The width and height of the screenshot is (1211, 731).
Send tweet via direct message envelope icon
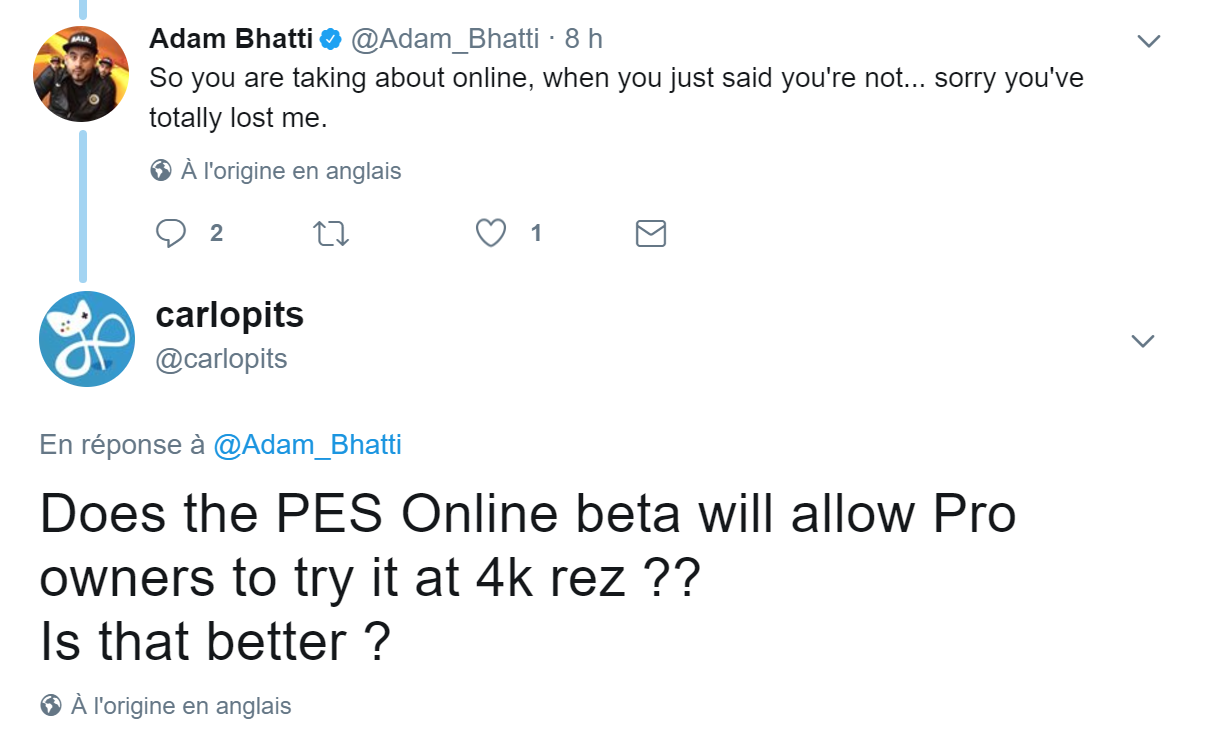(651, 234)
